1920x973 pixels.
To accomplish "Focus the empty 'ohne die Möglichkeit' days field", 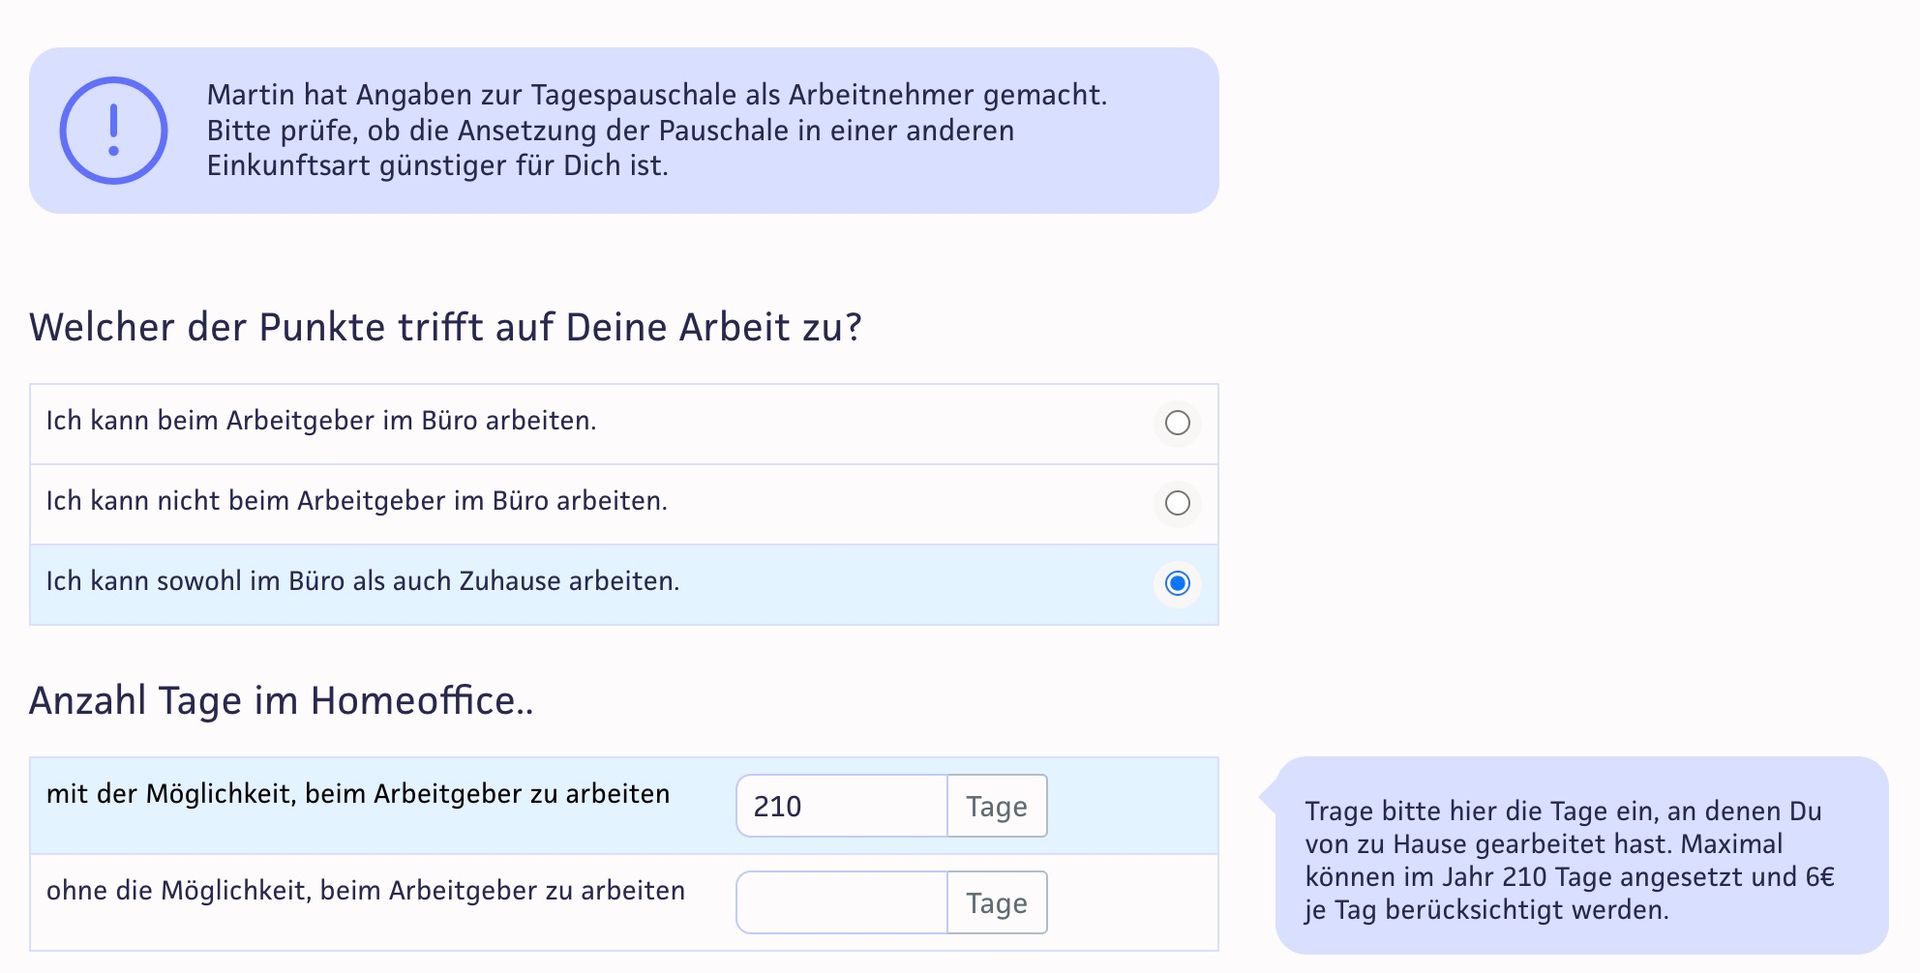I will pyautogui.click(x=842, y=903).
